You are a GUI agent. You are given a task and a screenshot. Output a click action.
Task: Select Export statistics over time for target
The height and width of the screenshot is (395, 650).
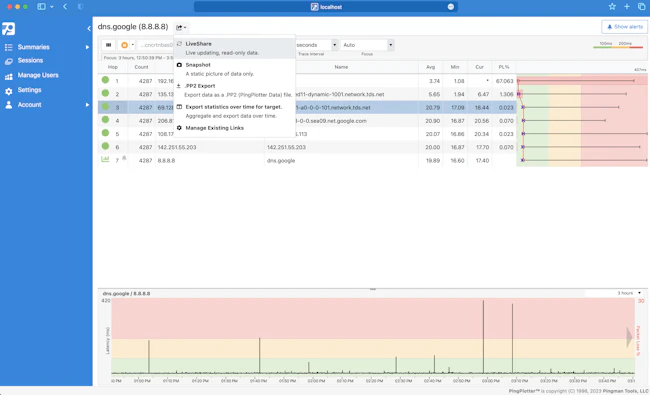(234, 111)
